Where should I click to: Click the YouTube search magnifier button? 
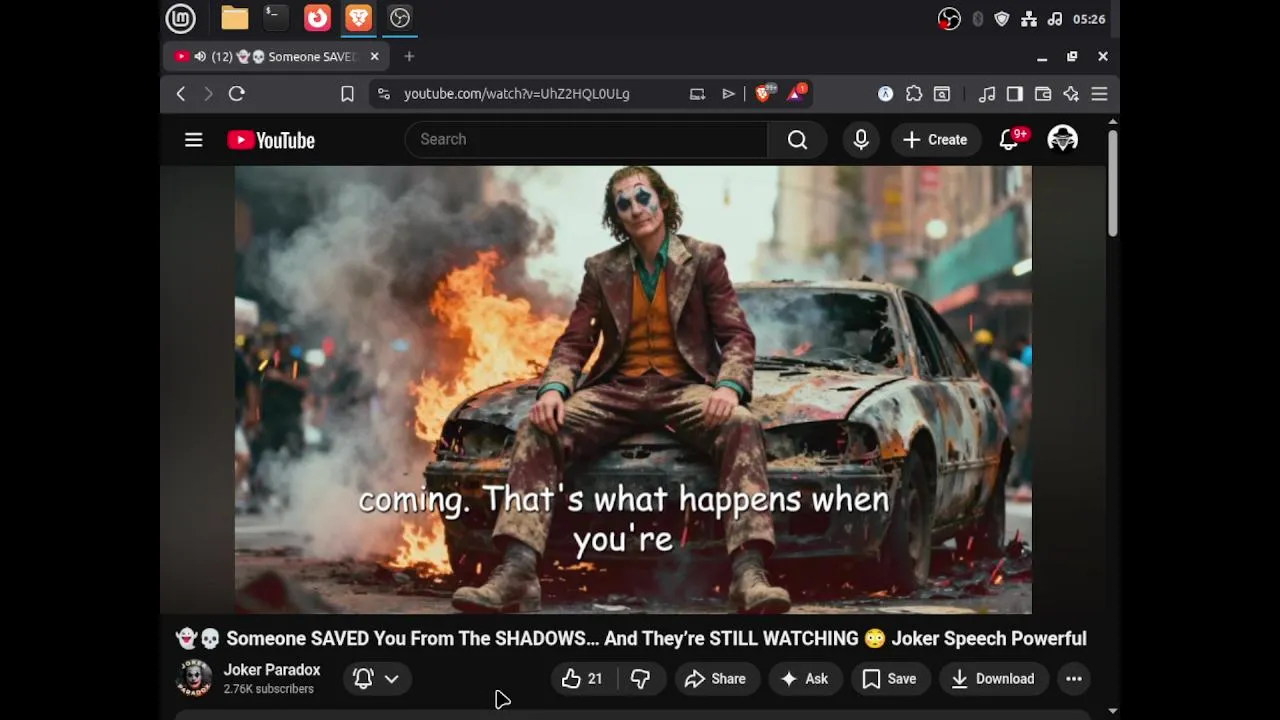797,140
